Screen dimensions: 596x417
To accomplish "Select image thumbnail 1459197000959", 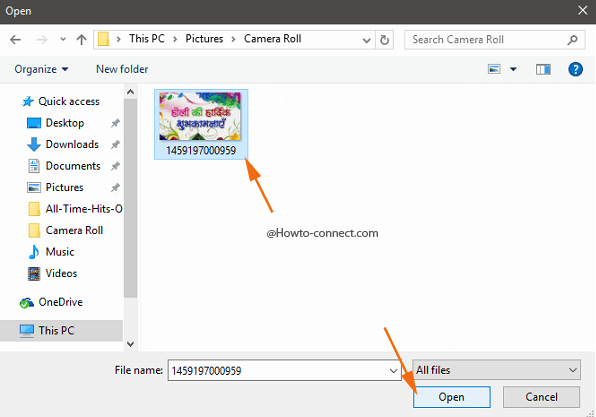I will tap(201, 124).
